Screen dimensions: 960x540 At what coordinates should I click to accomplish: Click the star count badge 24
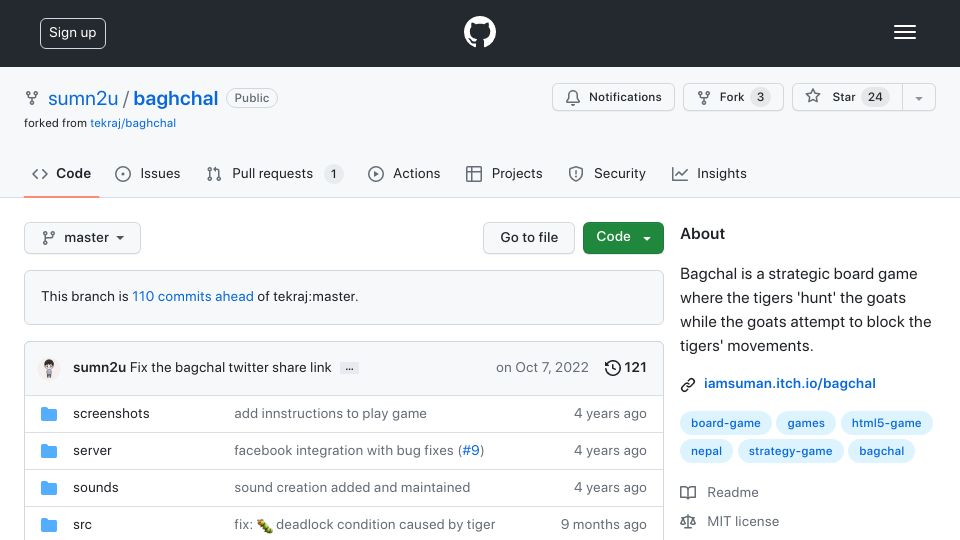875,97
